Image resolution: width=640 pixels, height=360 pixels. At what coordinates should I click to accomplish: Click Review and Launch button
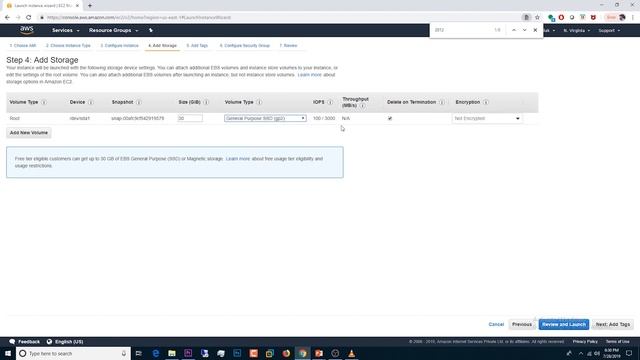pyautogui.click(x=564, y=324)
